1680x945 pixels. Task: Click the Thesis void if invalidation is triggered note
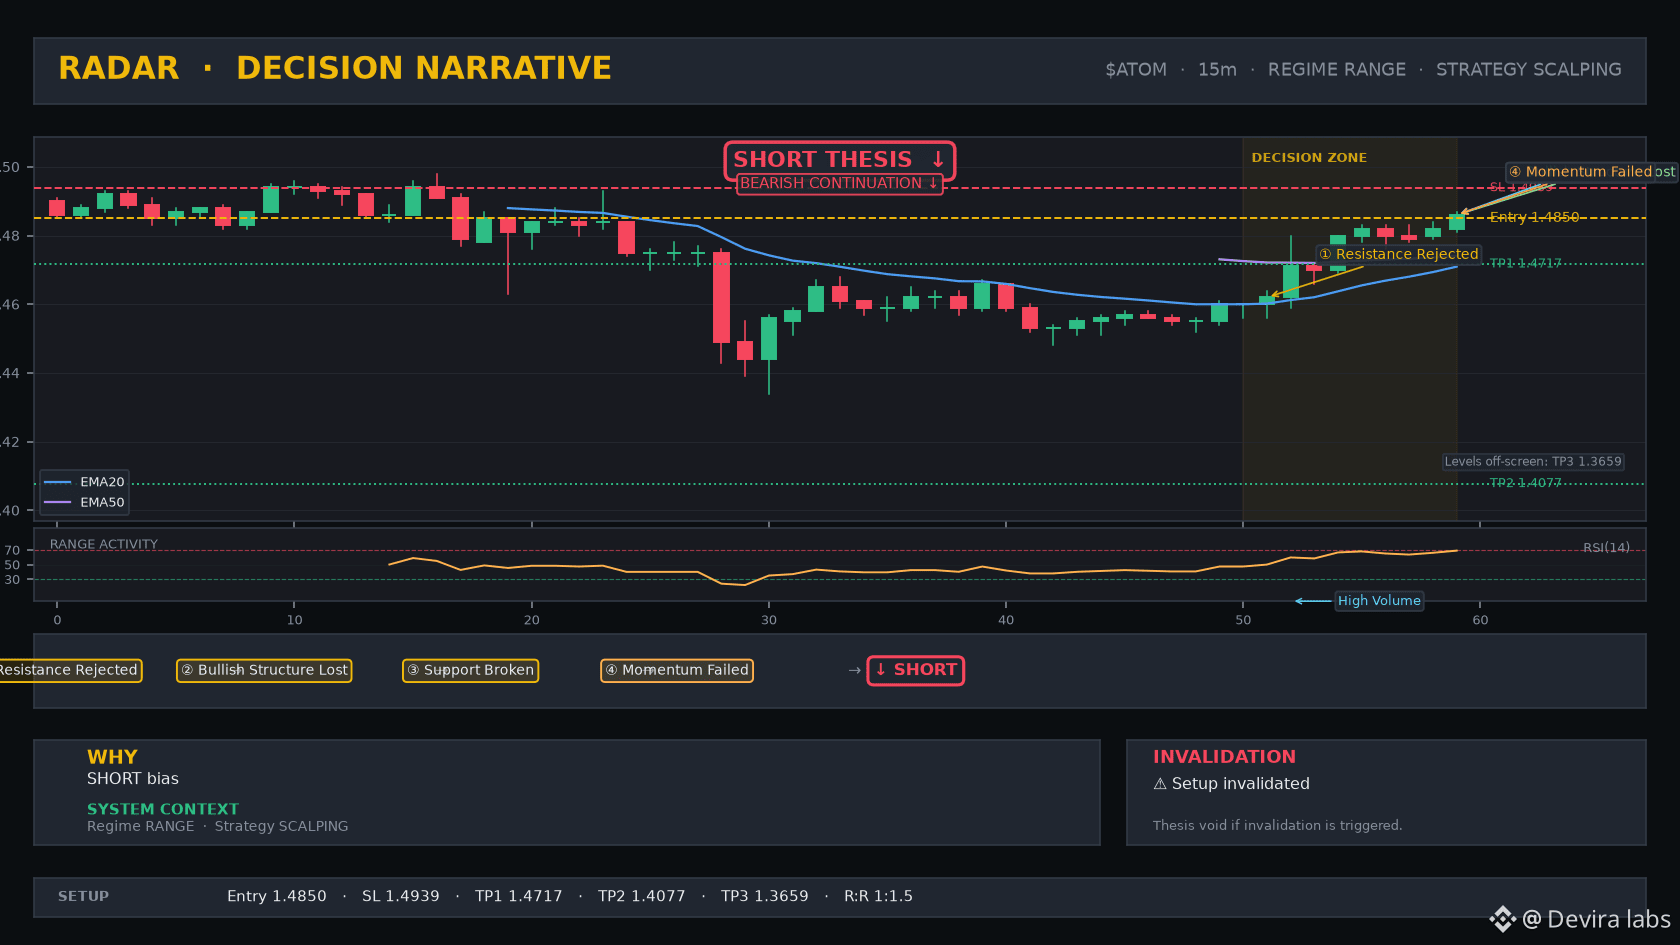(x=1278, y=826)
